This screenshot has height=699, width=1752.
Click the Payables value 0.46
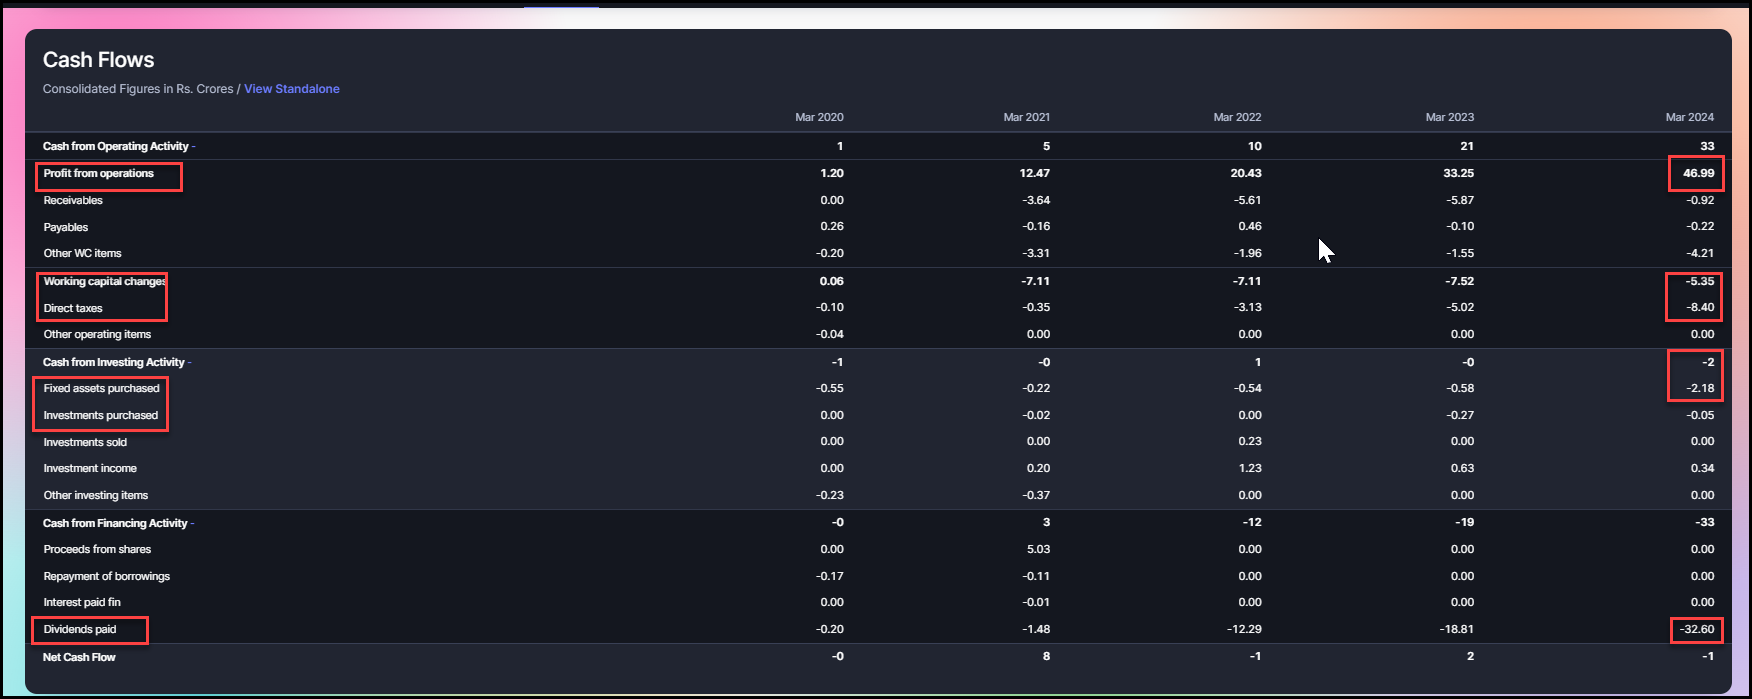coord(1250,226)
